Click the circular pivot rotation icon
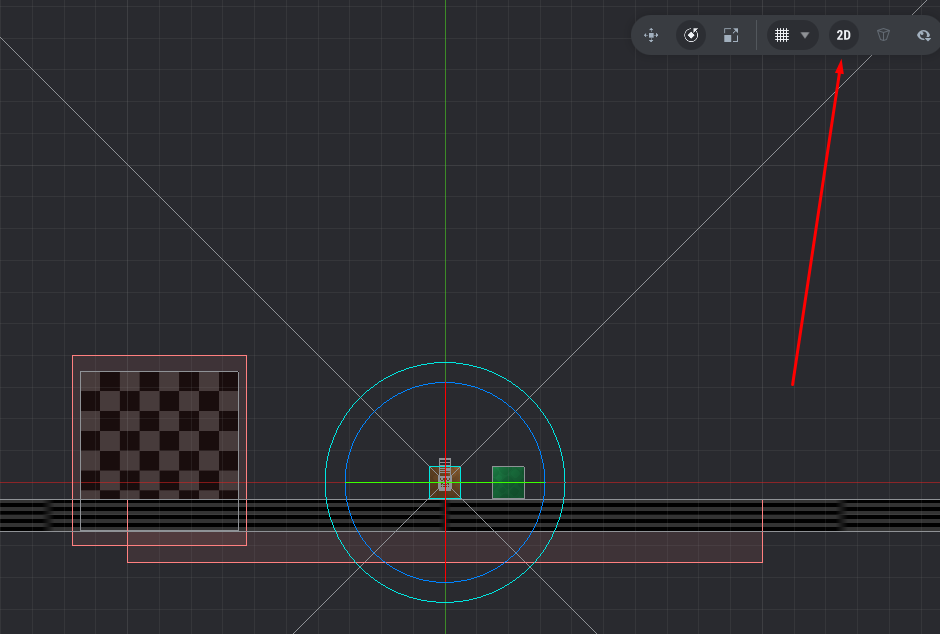The image size is (940, 634). pos(691,35)
